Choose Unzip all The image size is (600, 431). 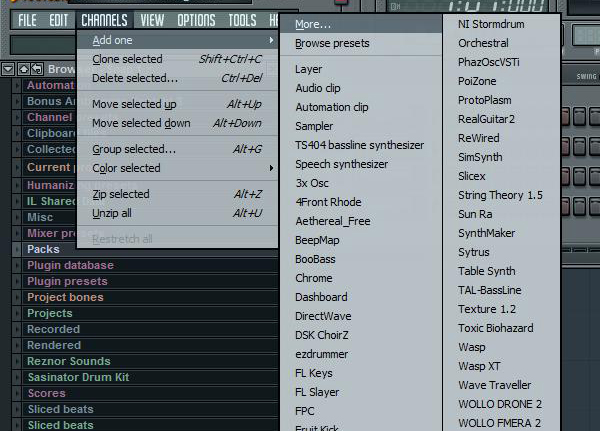click(x=178, y=213)
